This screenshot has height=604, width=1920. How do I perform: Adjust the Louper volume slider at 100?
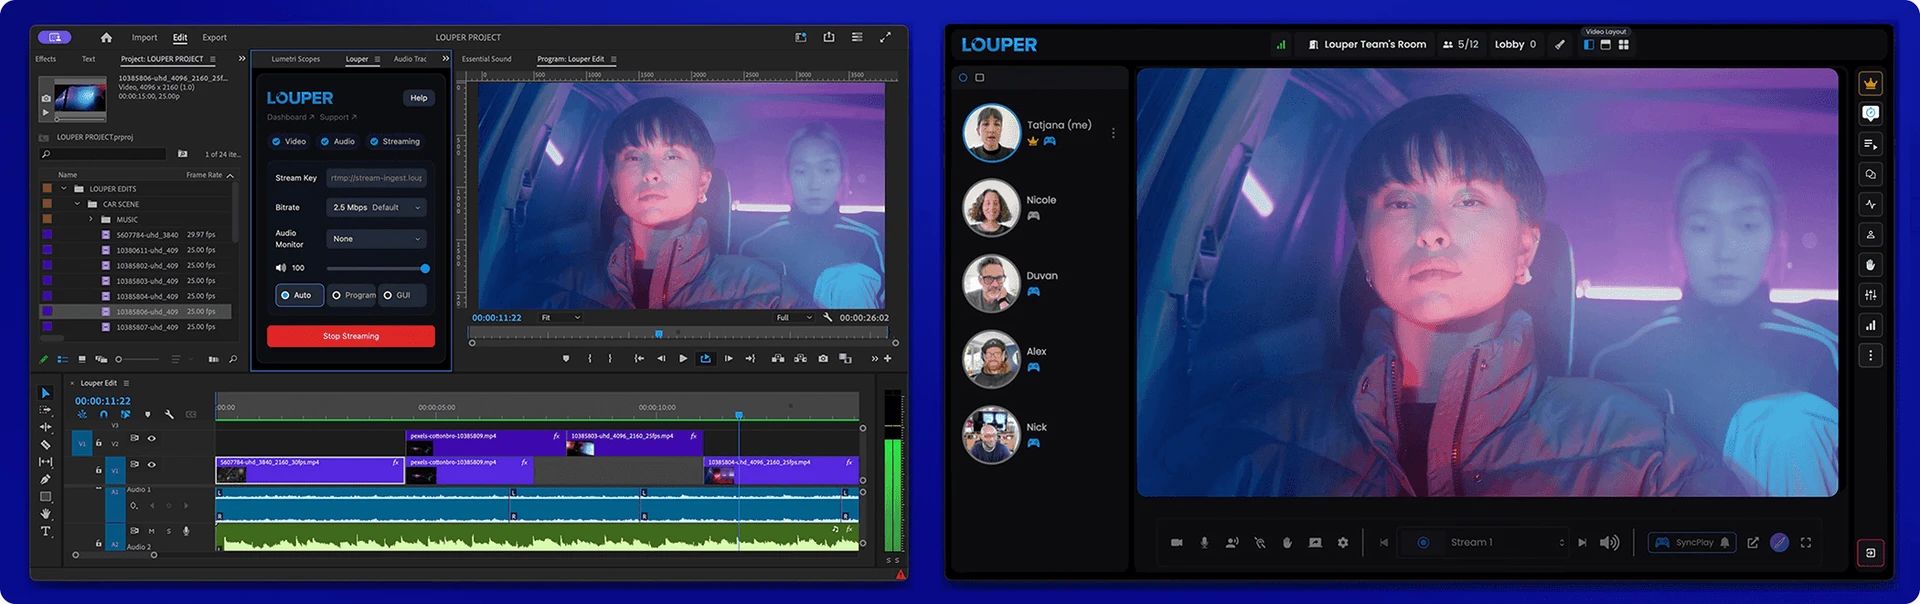pos(377,269)
